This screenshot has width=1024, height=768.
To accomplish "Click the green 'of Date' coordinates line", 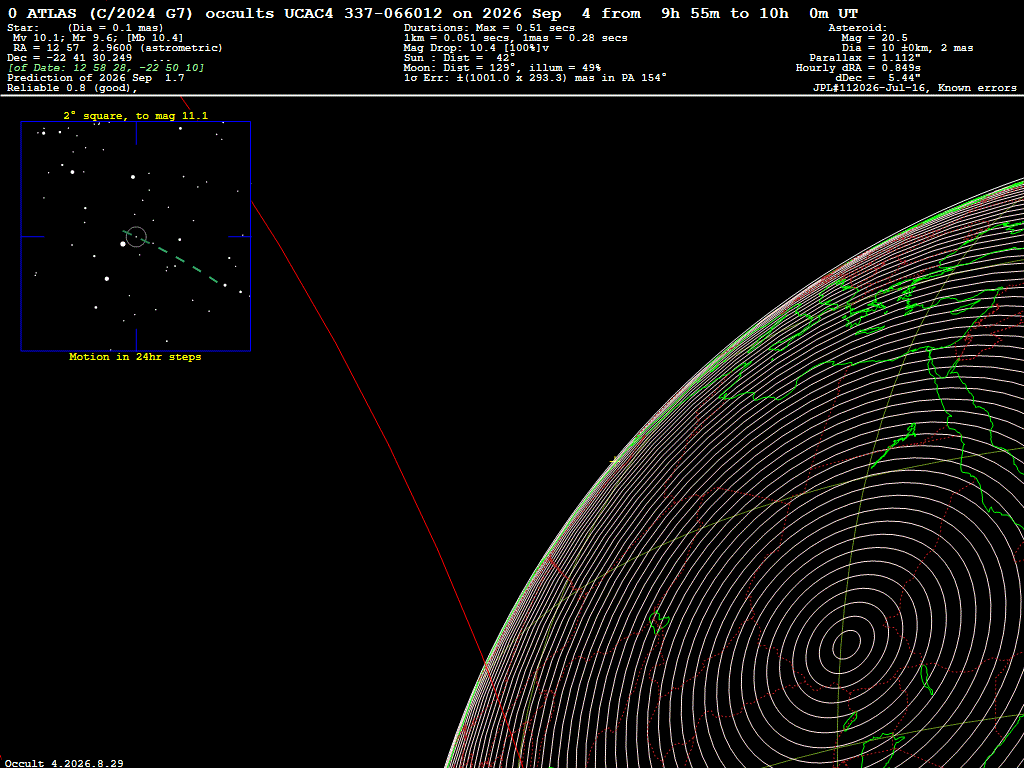I will pyautogui.click(x=106, y=68).
